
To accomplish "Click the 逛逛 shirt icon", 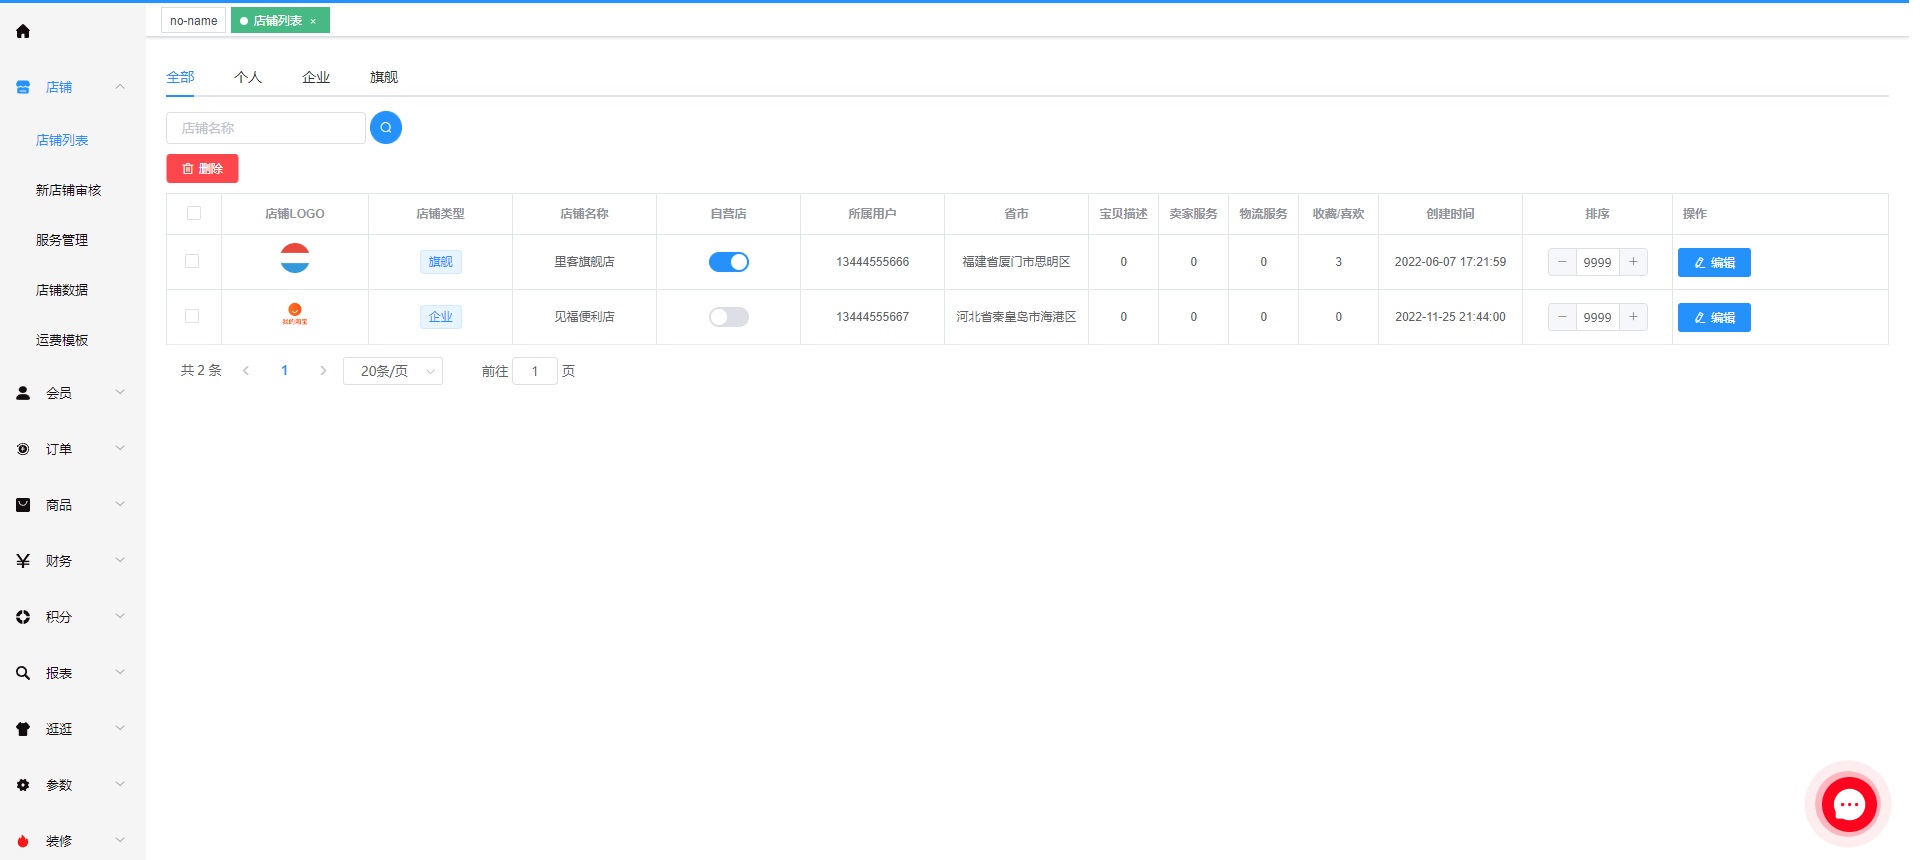I will tap(23, 729).
